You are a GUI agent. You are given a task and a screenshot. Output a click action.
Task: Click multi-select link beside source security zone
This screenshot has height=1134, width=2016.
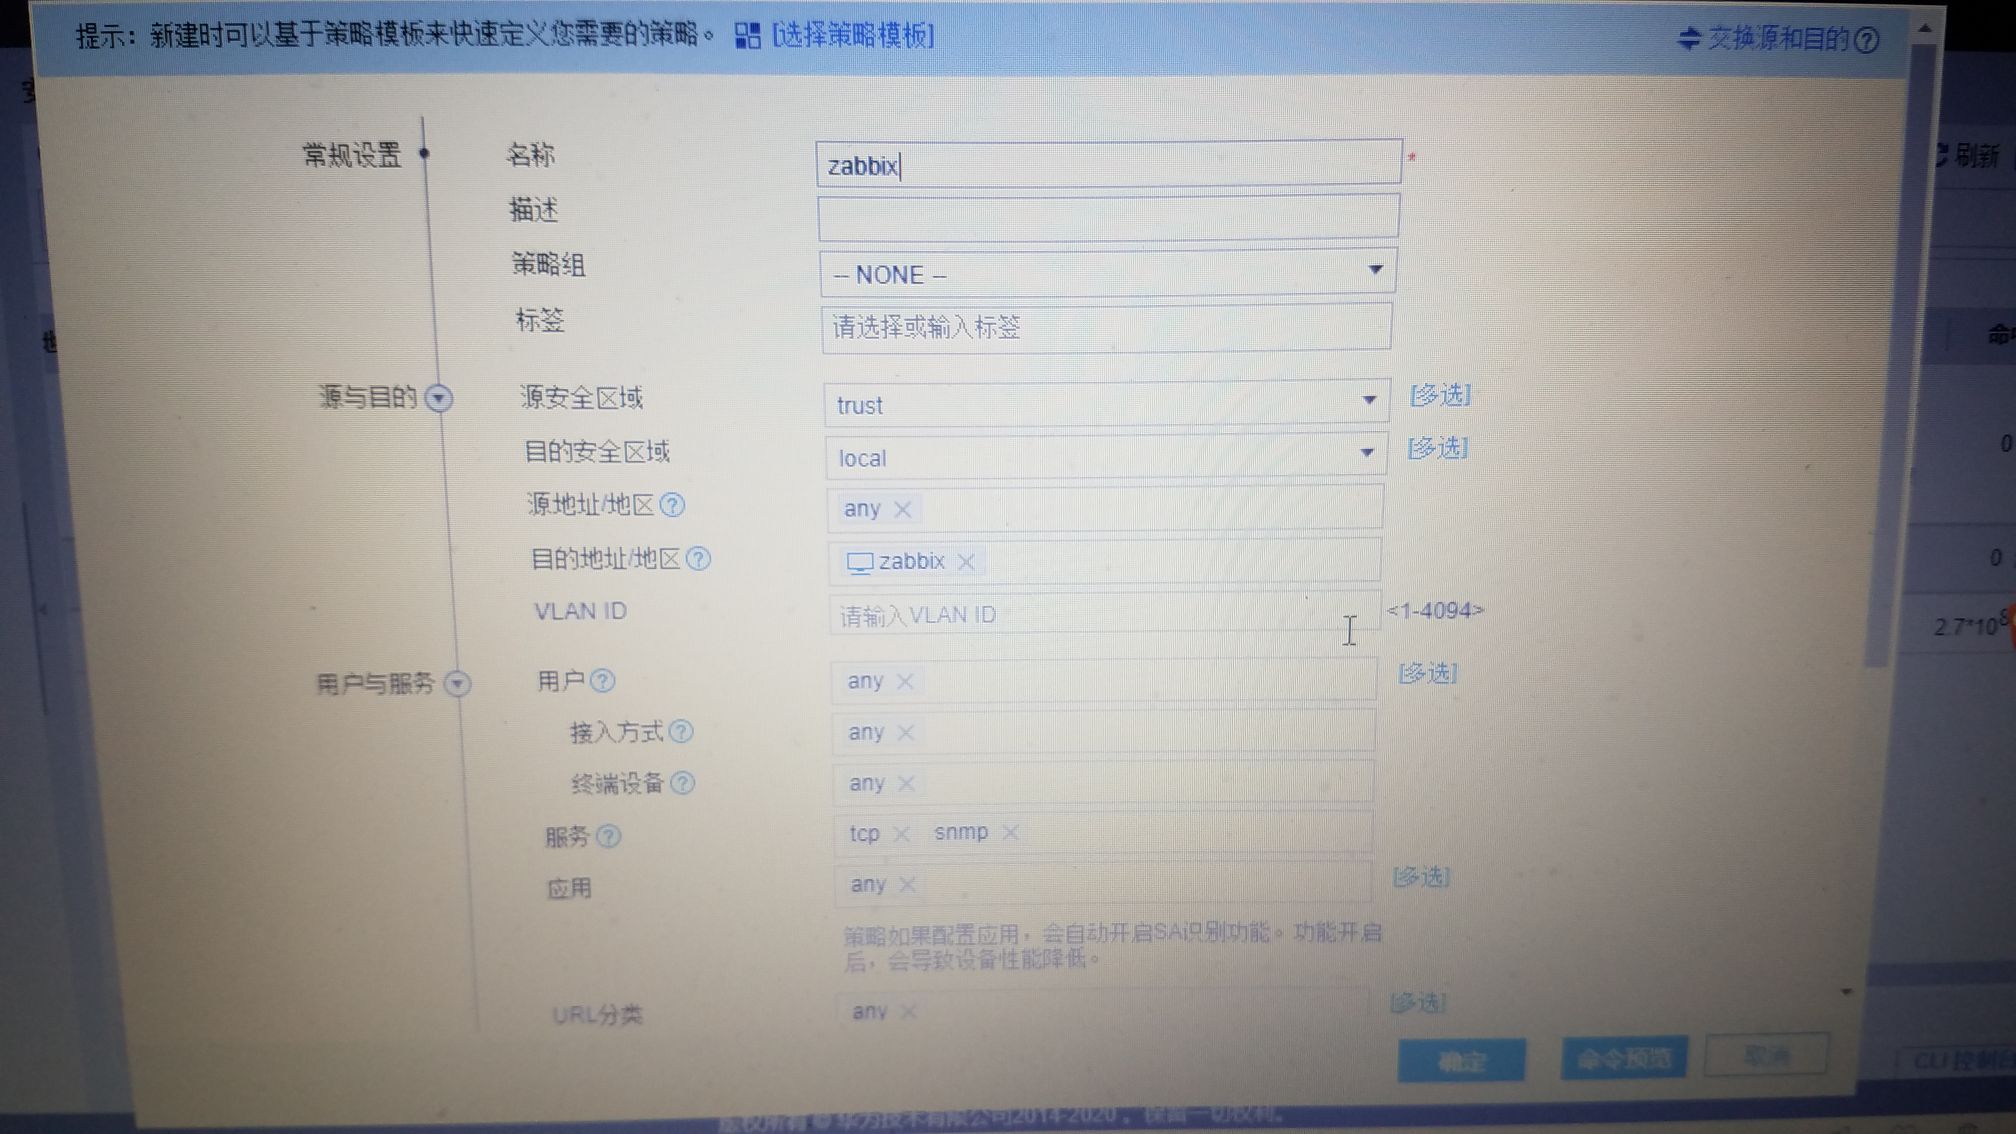pos(1440,395)
